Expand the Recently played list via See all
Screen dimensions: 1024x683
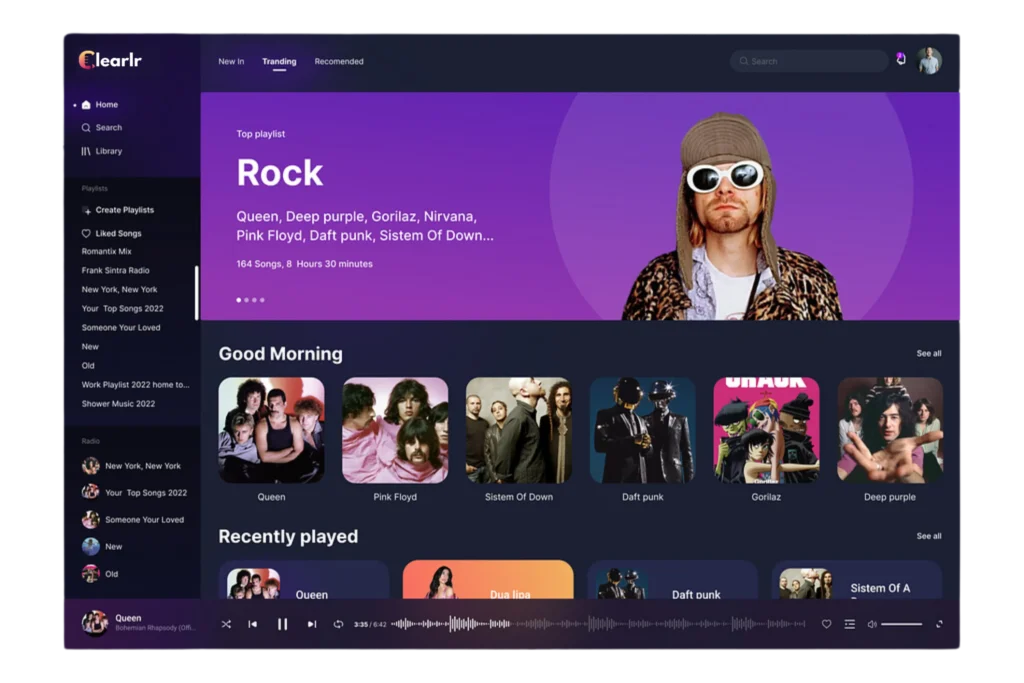click(x=928, y=536)
